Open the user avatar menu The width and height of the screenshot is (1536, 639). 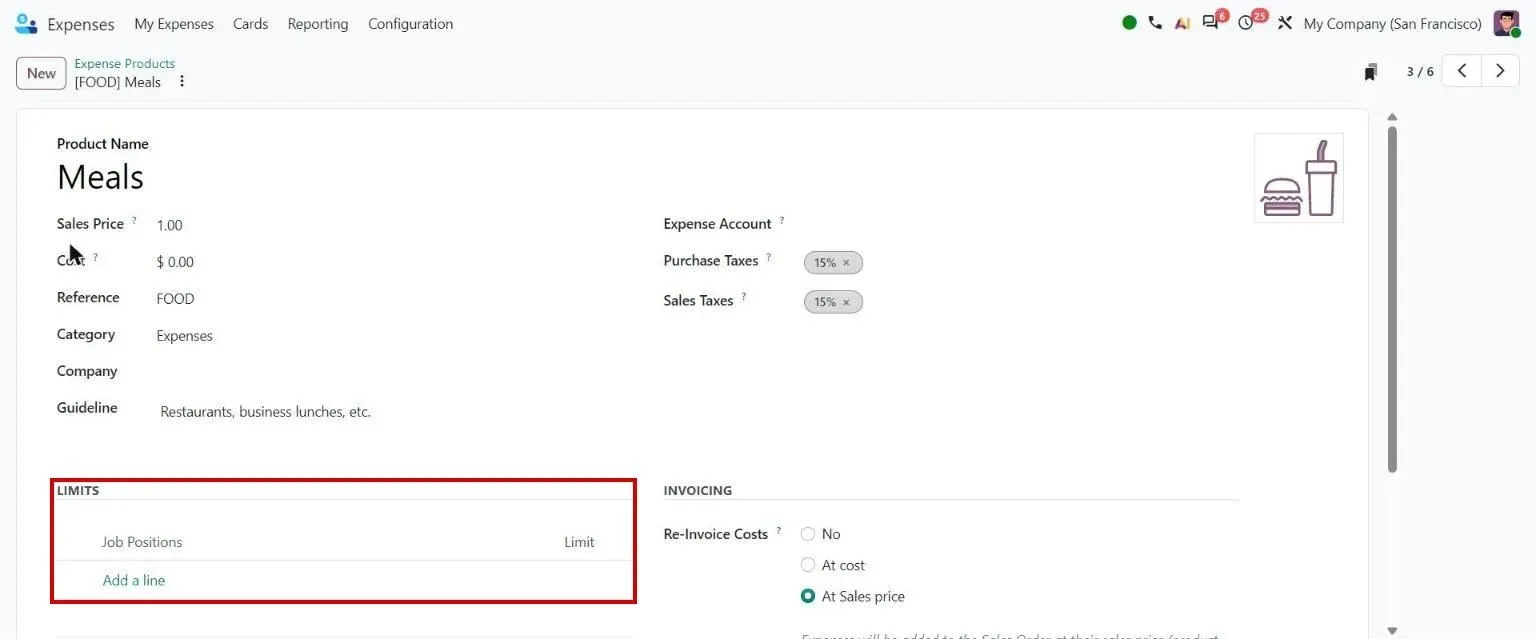1506,23
